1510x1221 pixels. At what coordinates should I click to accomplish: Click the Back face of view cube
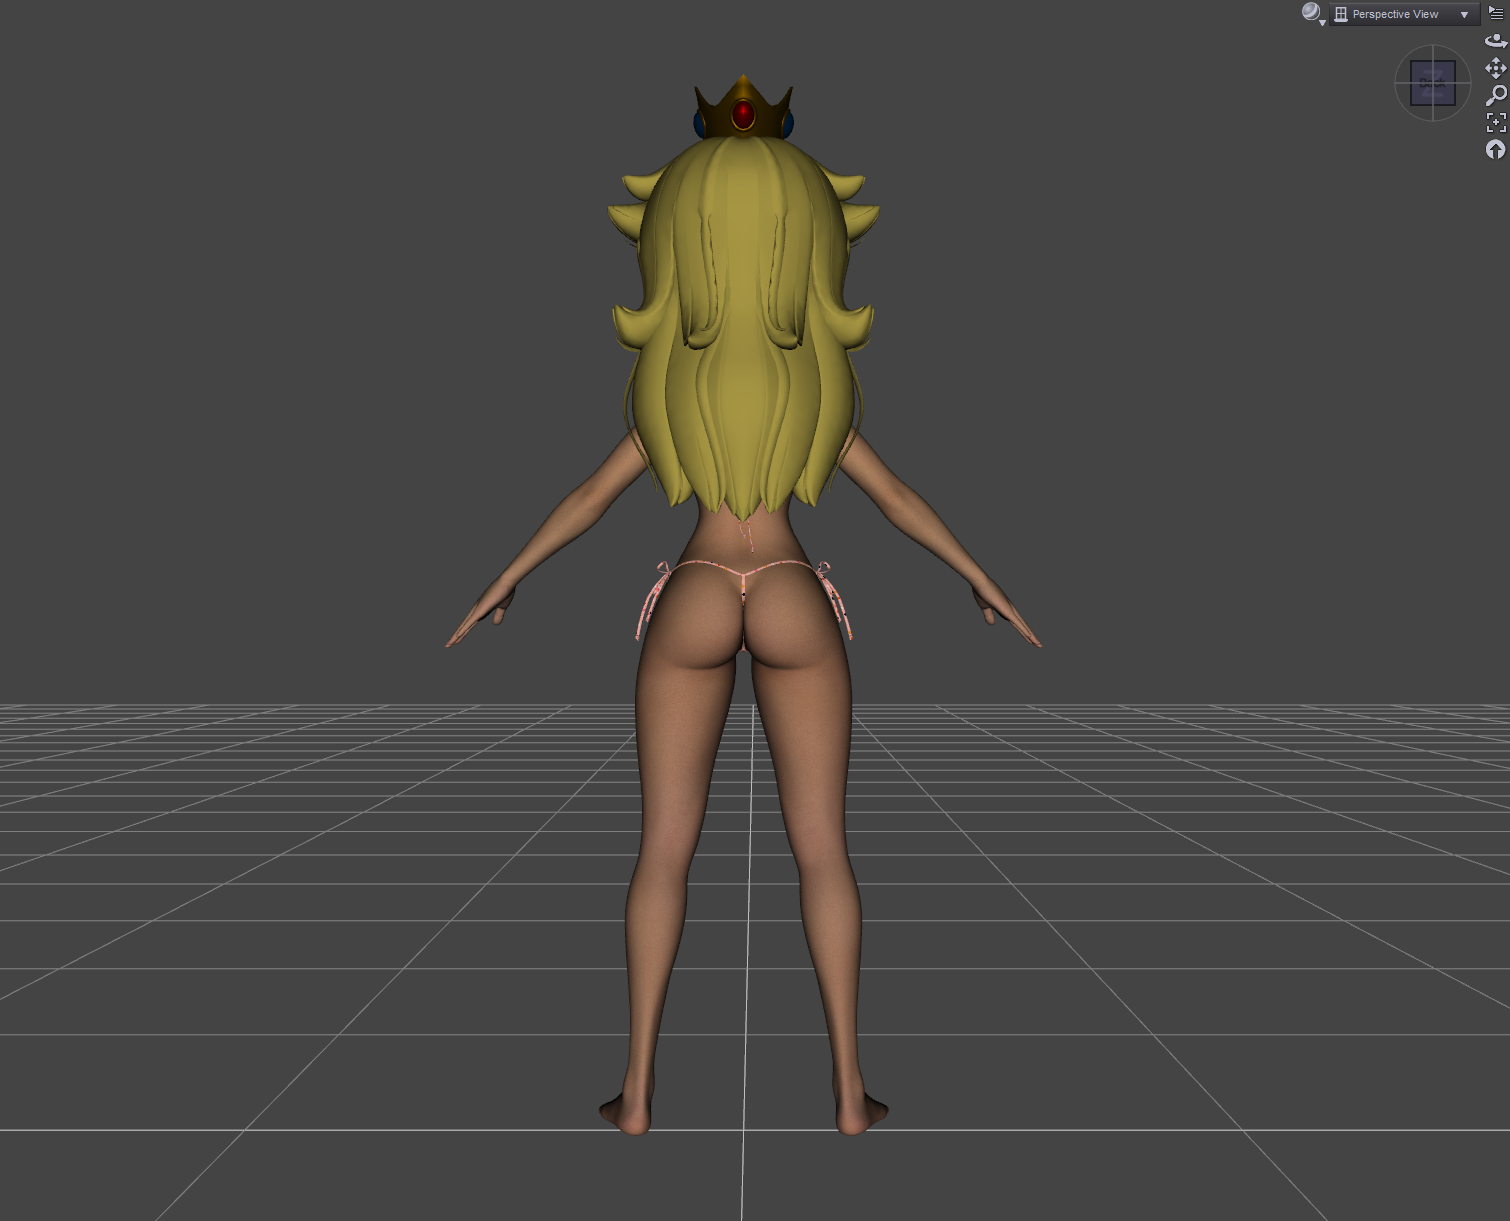1432,83
